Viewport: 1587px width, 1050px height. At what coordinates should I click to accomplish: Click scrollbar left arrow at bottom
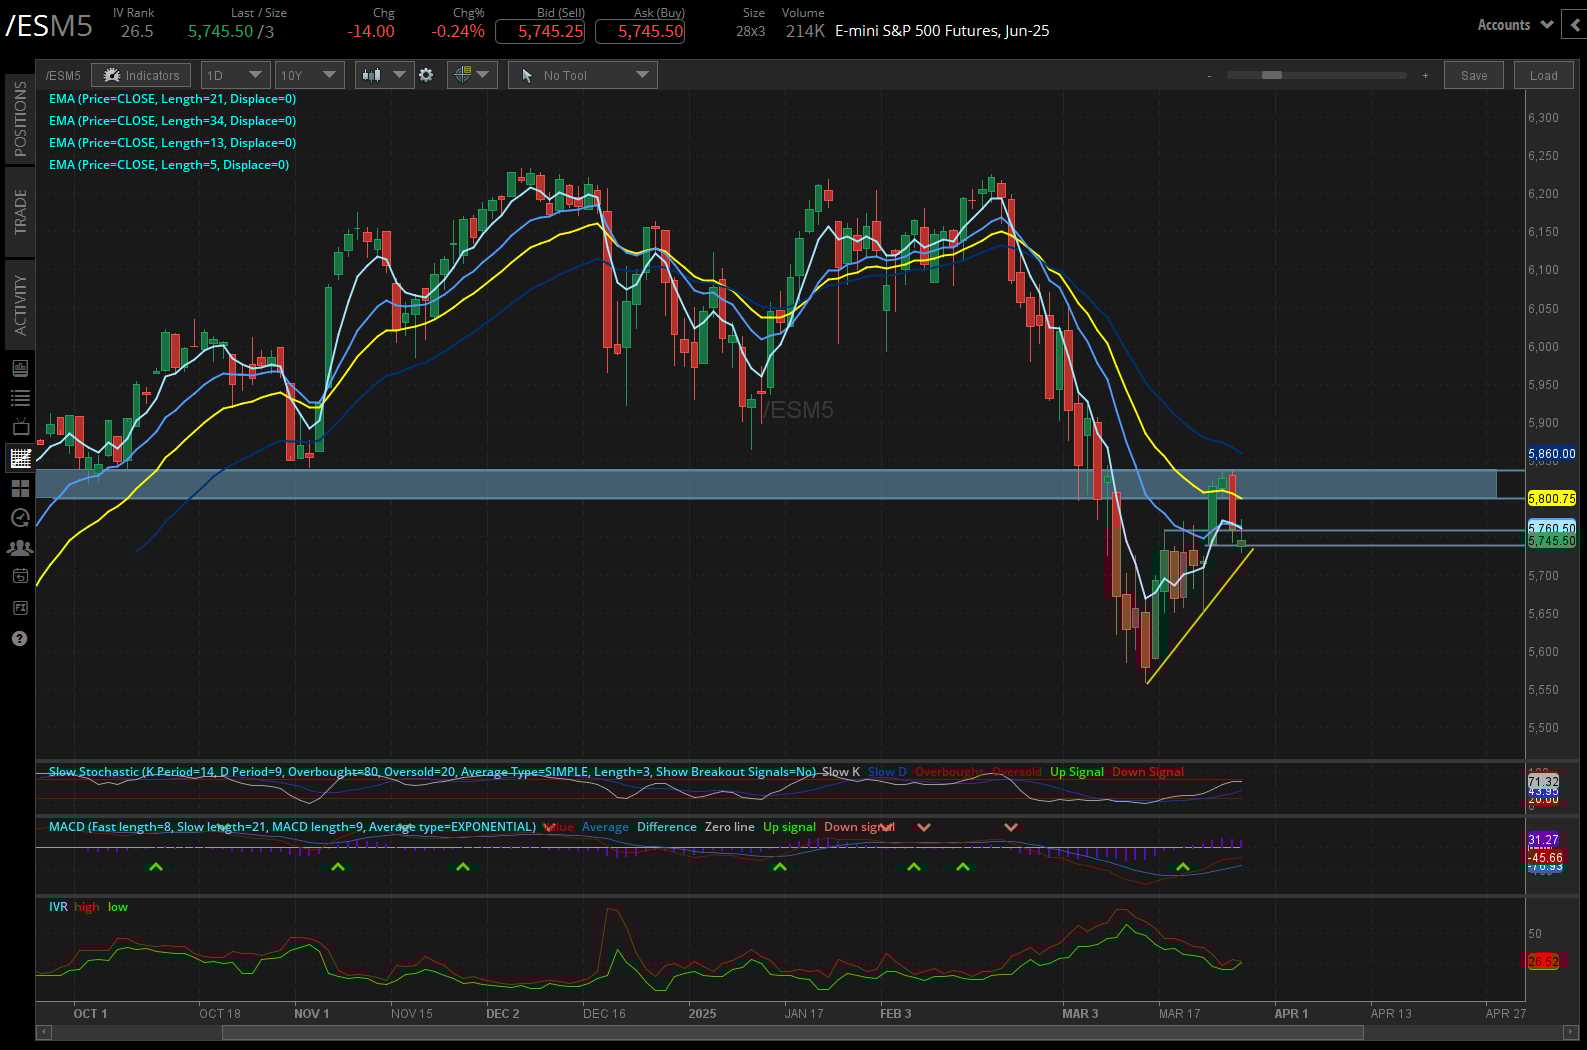(x=43, y=1032)
